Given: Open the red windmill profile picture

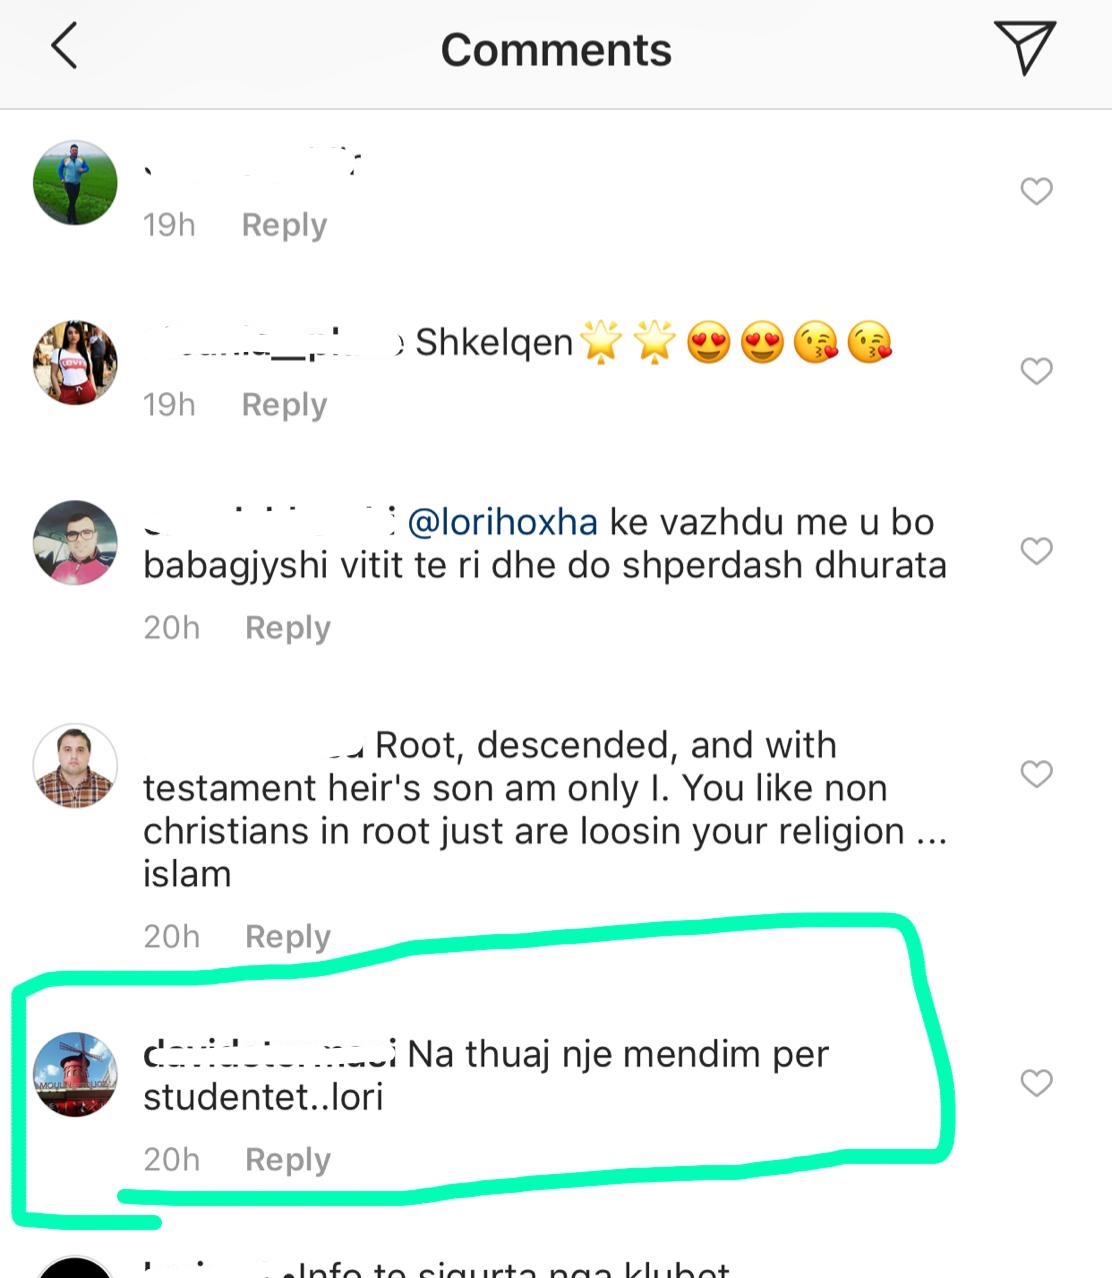Looking at the screenshot, I should pyautogui.click(x=76, y=1075).
